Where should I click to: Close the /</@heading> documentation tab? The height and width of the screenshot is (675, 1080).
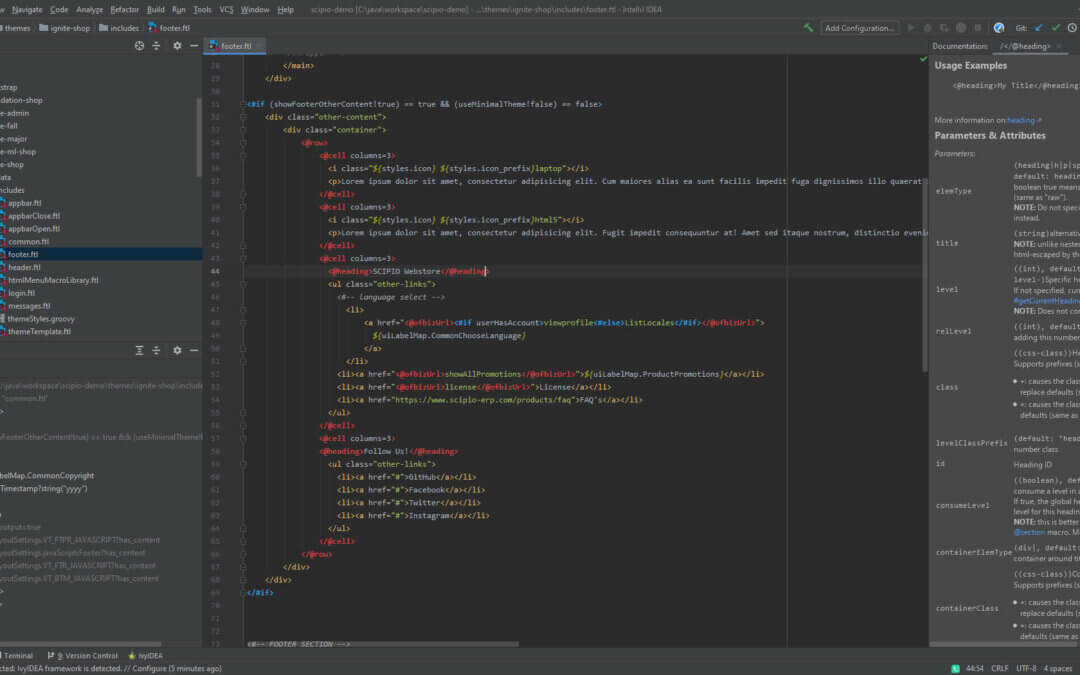1059,46
